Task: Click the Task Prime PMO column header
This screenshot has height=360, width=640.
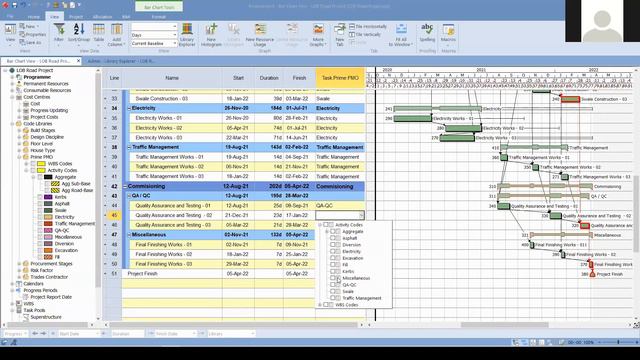Action: pyautogui.click(x=340, y=78)
